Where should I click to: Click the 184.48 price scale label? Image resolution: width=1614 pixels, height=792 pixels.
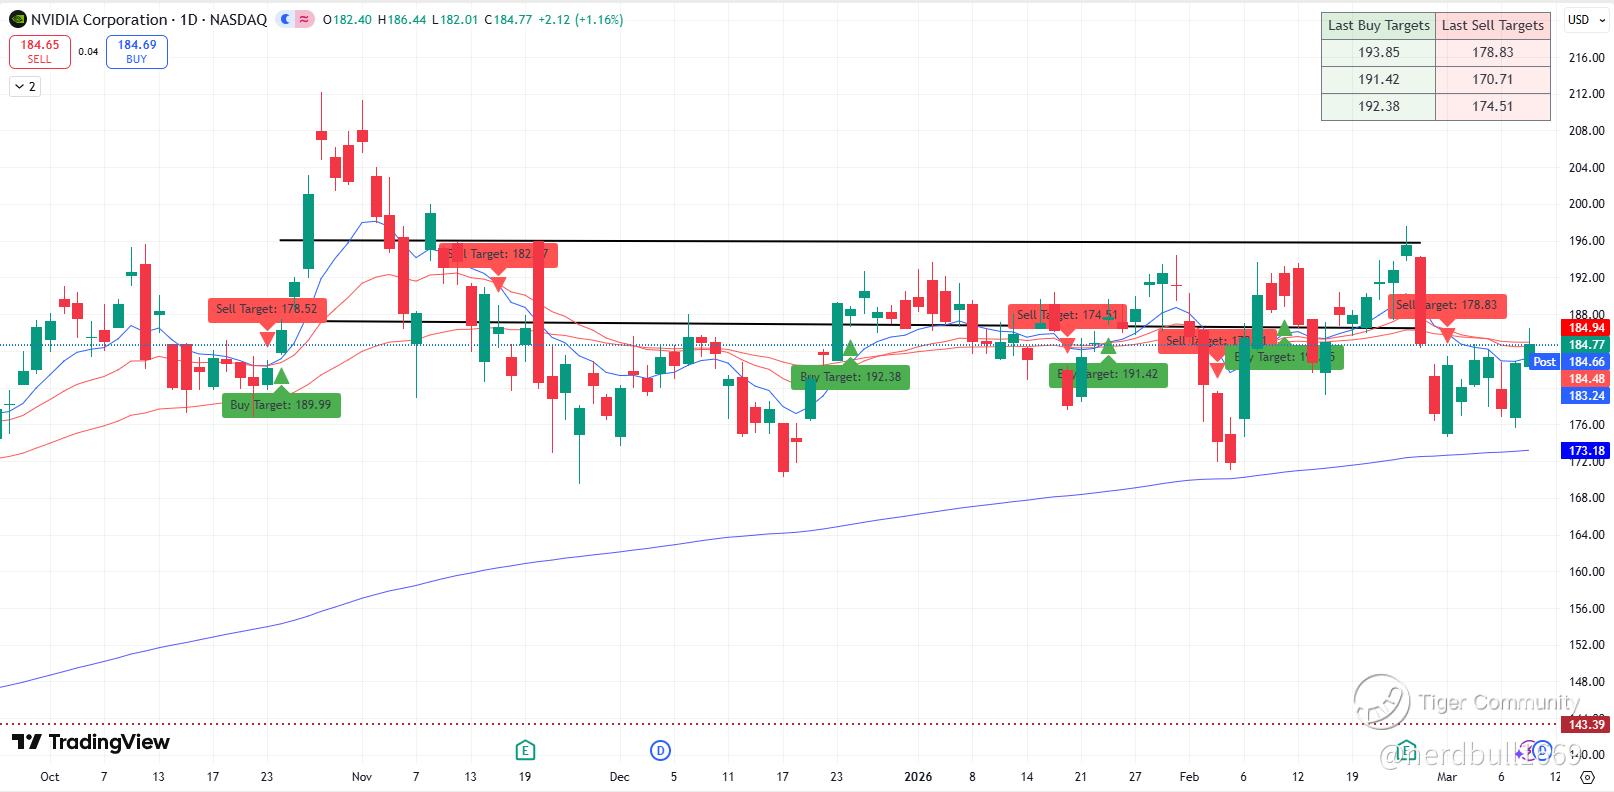[1587, 379]
